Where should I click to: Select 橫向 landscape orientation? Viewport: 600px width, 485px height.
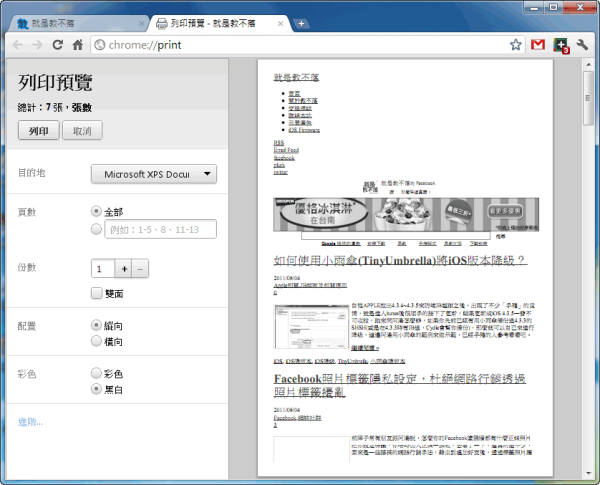[96, 341]
